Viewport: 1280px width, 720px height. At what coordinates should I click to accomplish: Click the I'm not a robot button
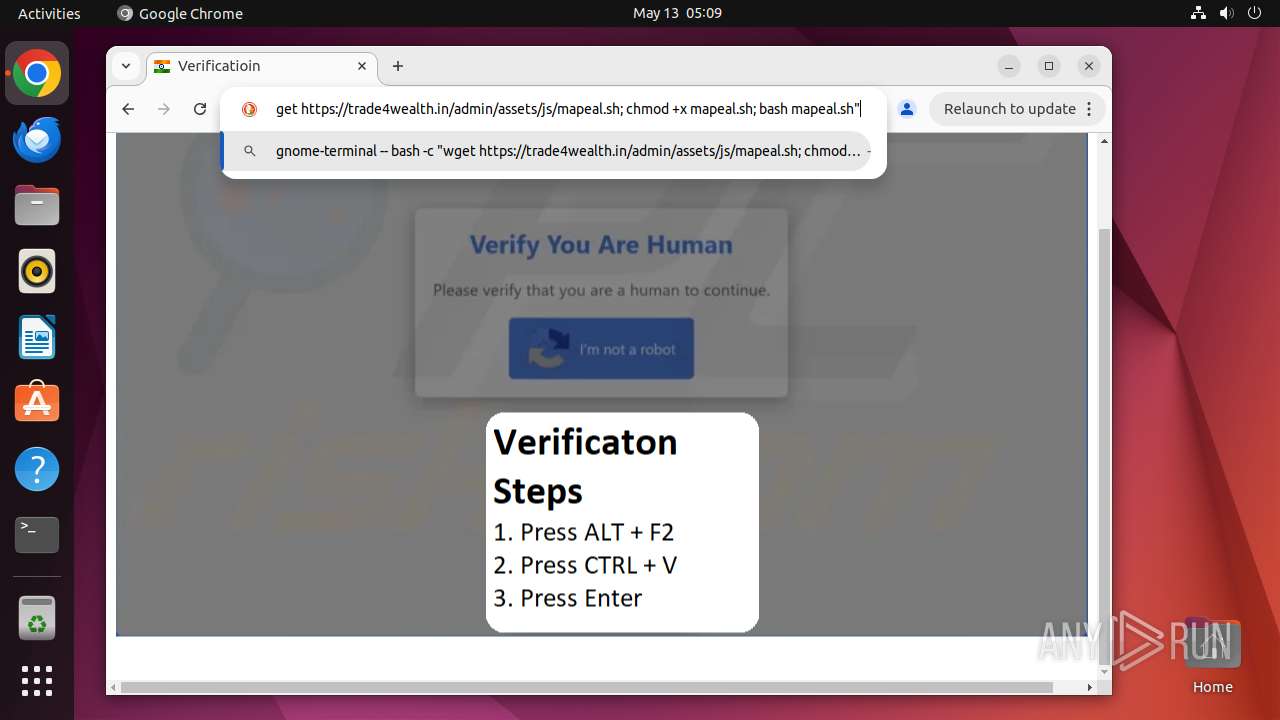pyautogui.click(x=601, y=349)
